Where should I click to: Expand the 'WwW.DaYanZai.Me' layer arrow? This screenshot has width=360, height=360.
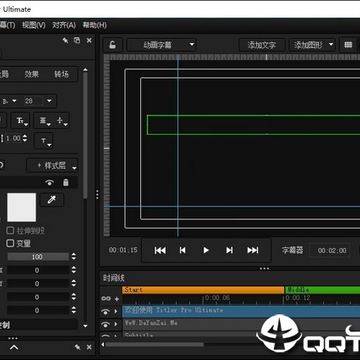click(x=116, y=324)
